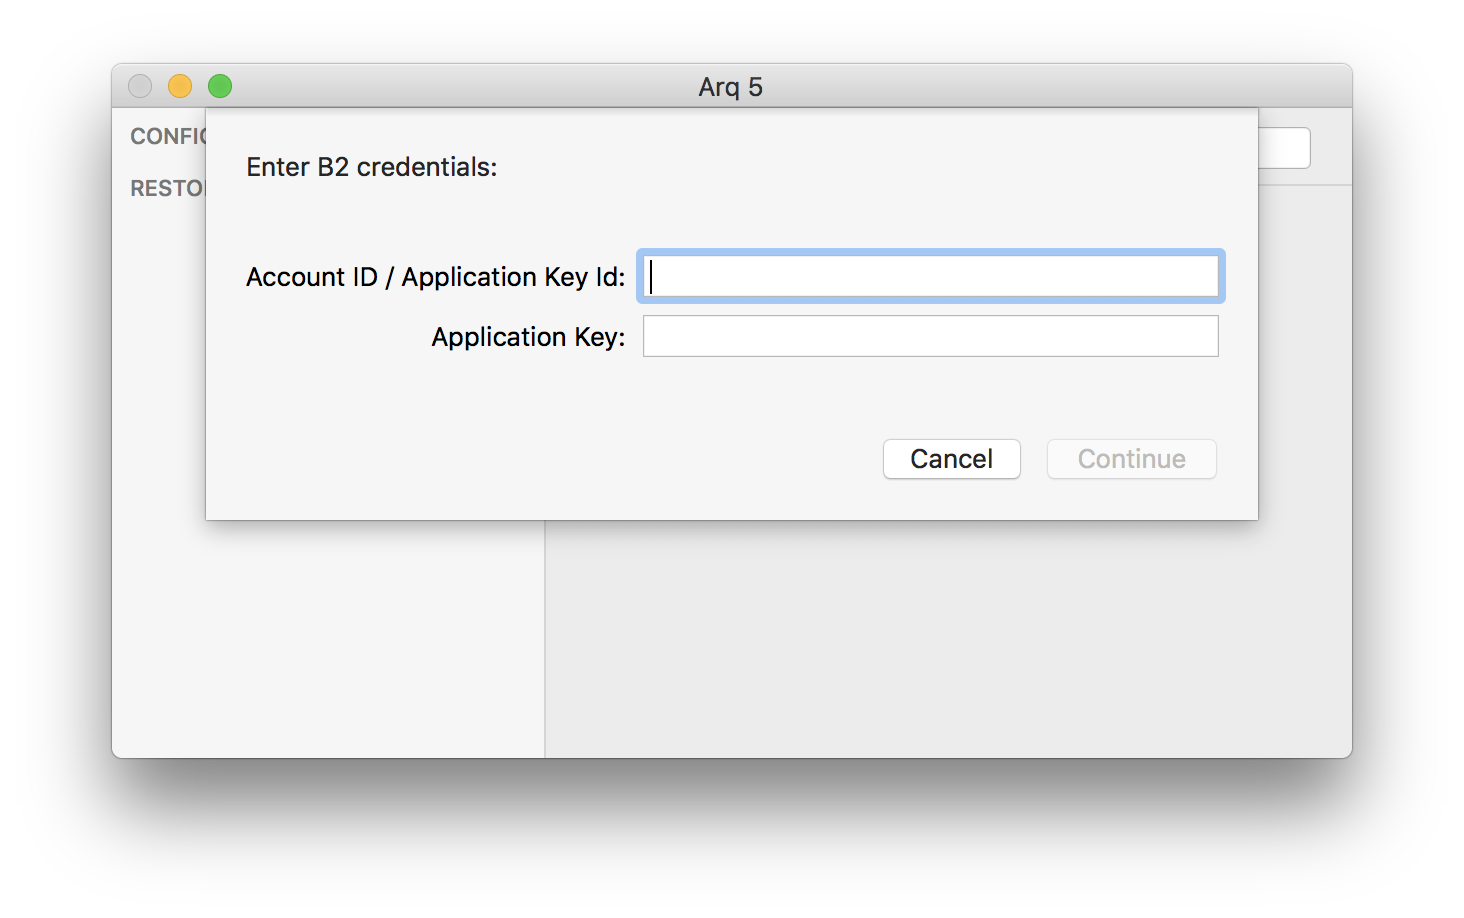Click the Arq 5 window title

coord(731,87)
